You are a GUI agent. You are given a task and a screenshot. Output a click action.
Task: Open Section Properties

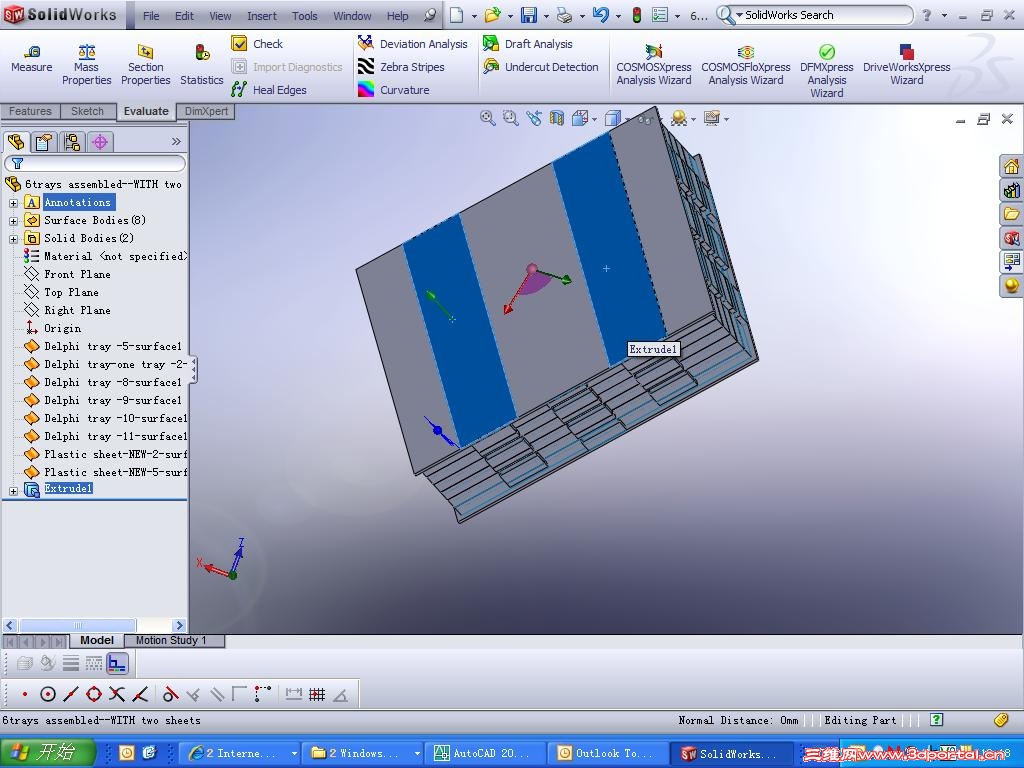[x=146, y=65]
